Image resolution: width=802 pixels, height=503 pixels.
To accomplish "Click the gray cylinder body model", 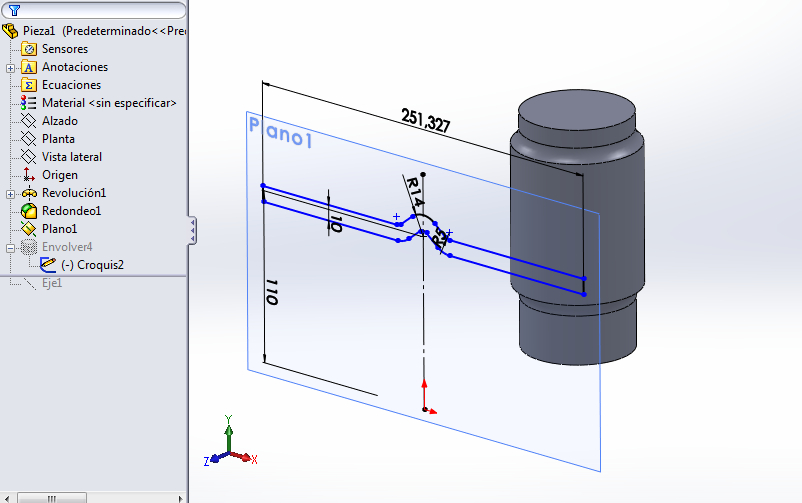I will point(577,227).
